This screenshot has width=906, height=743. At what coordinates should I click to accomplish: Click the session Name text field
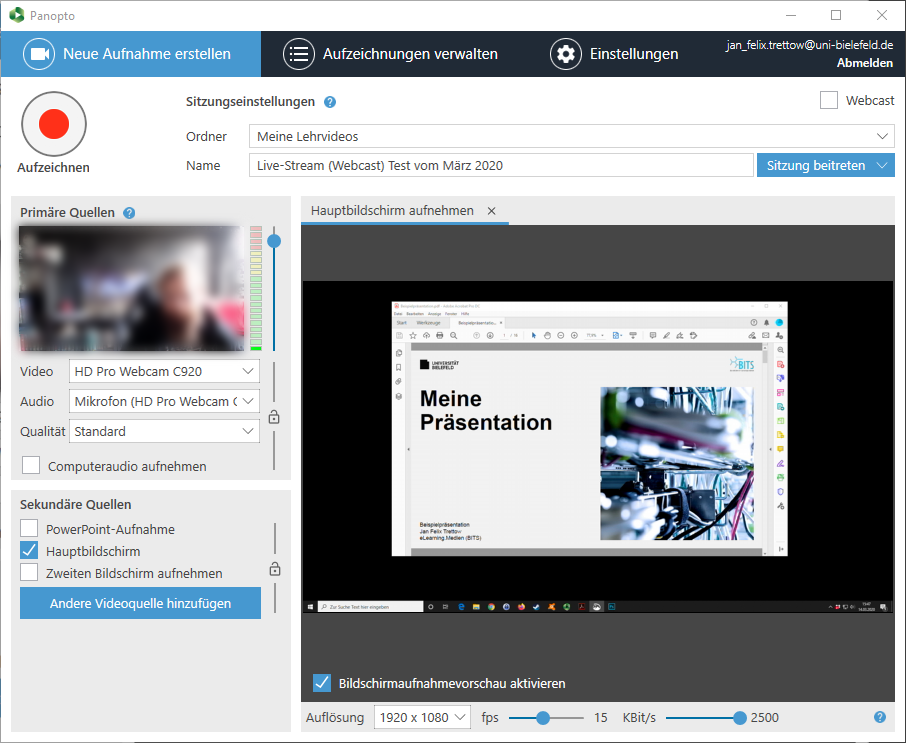click(x=500, y=165)
